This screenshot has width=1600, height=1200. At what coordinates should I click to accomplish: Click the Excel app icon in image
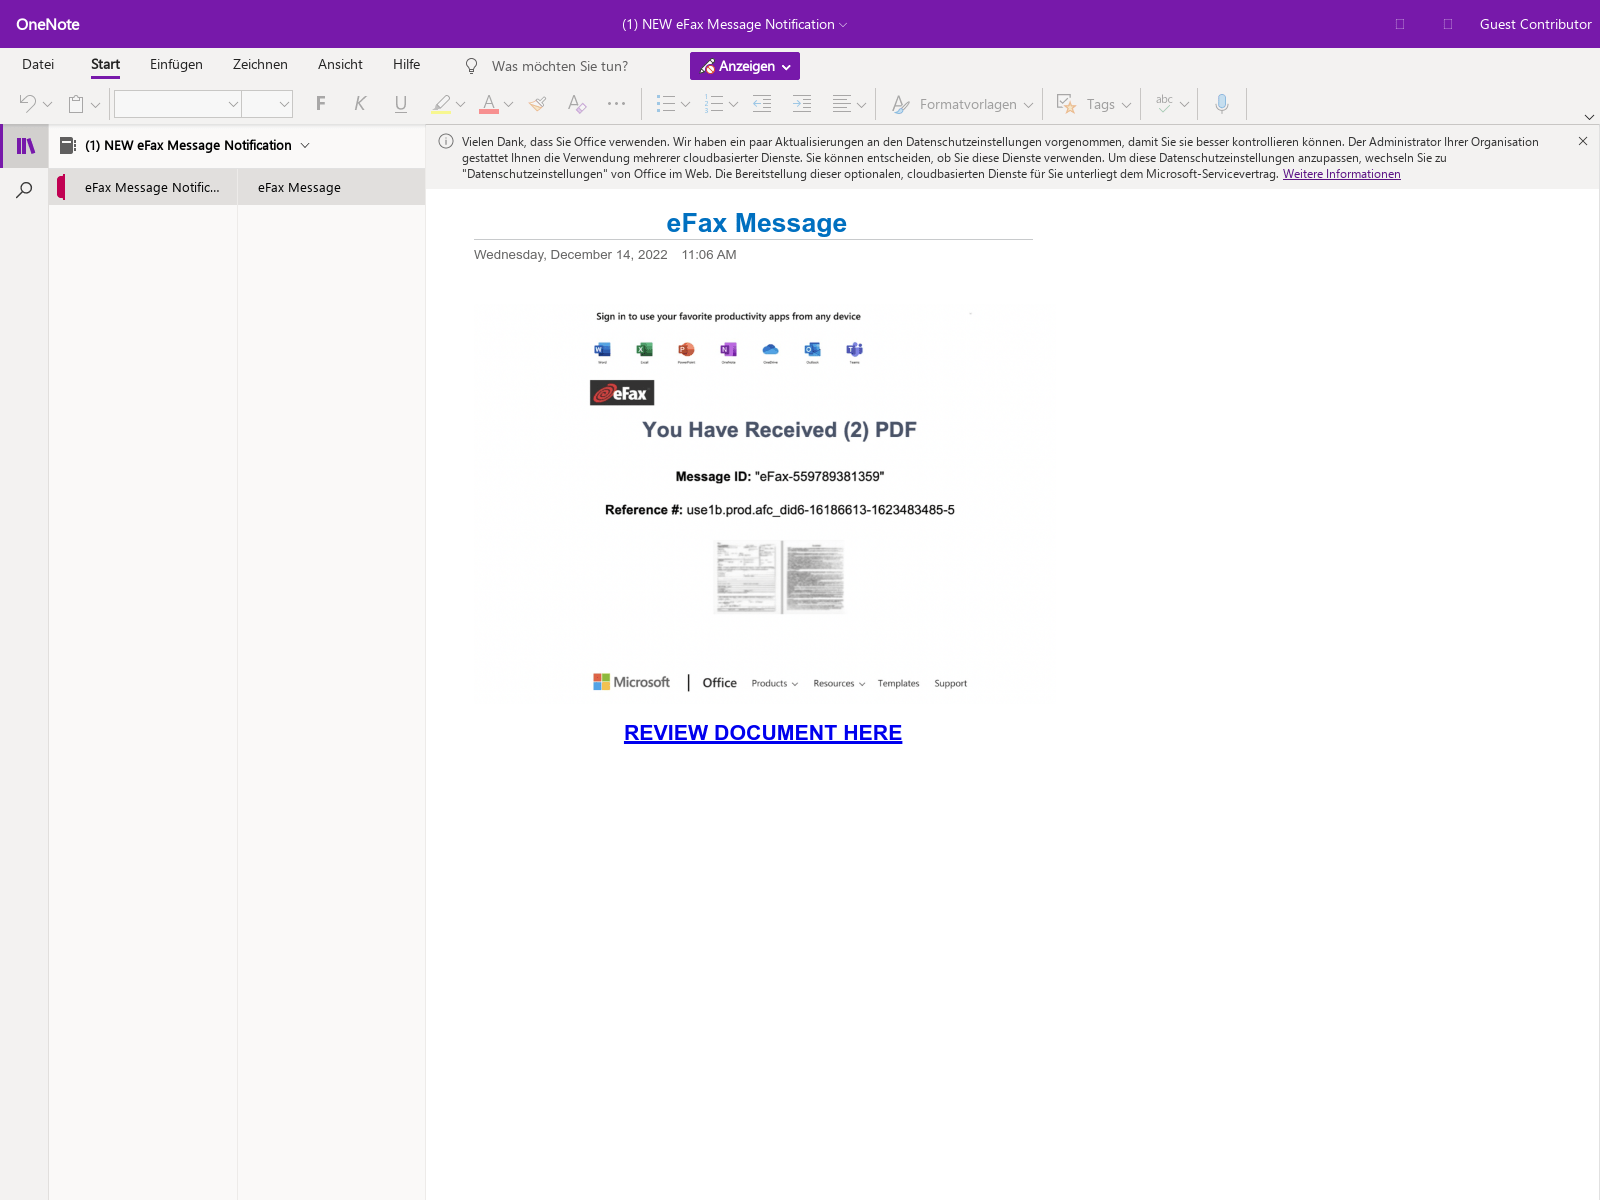pyautogui.click(x=644, y=349)
